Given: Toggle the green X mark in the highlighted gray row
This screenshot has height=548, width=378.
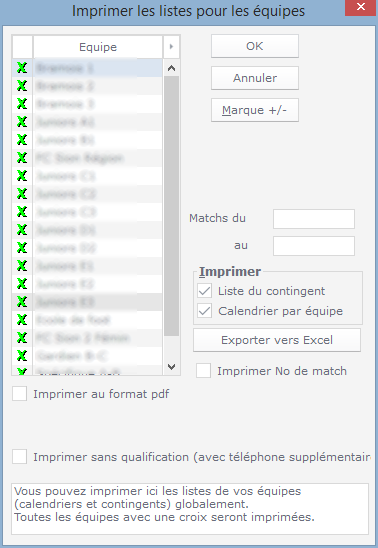Looking at the screenshot, I should coord(22,301).
